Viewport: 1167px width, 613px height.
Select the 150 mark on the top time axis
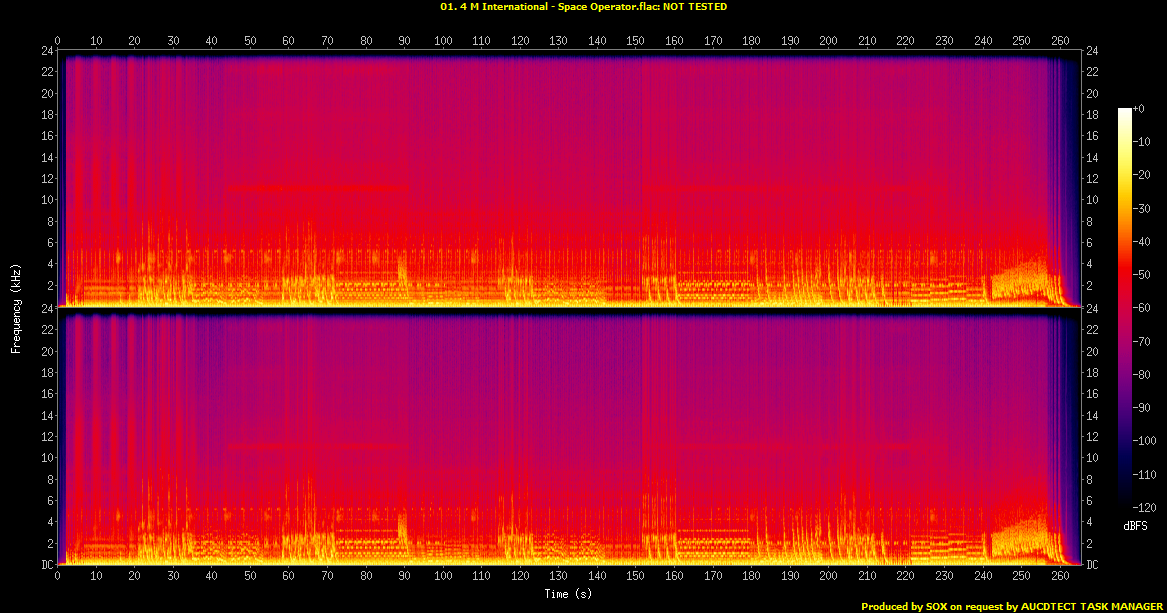[635, 41]
